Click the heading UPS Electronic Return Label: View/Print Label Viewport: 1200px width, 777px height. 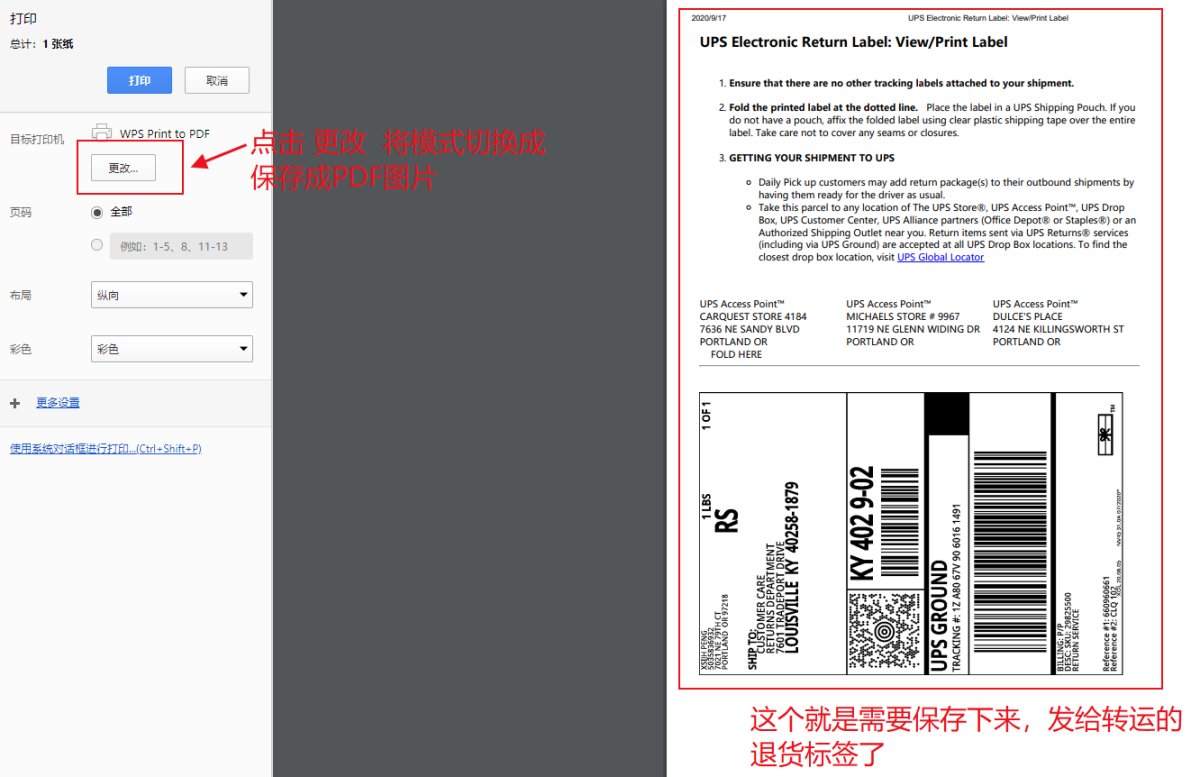point(854,42)
